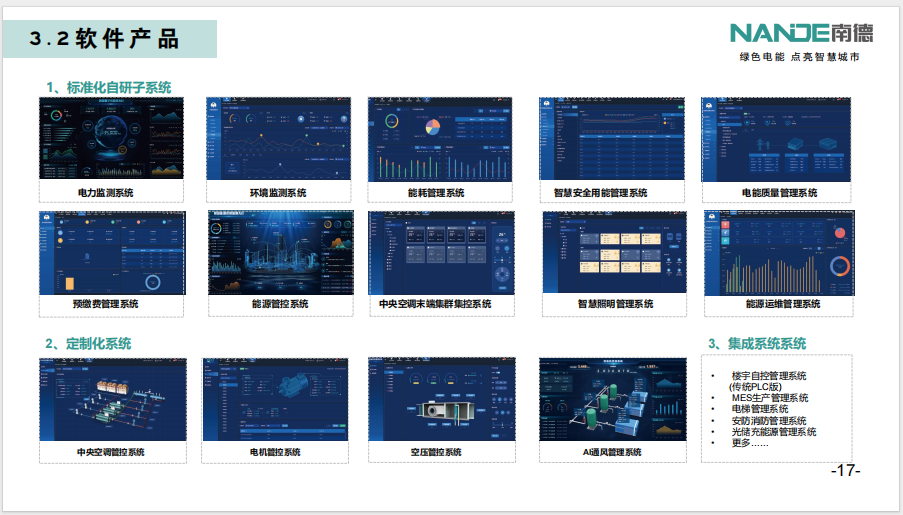Open the 电力监测系统 dashboard thumbnail

point(111,139)
